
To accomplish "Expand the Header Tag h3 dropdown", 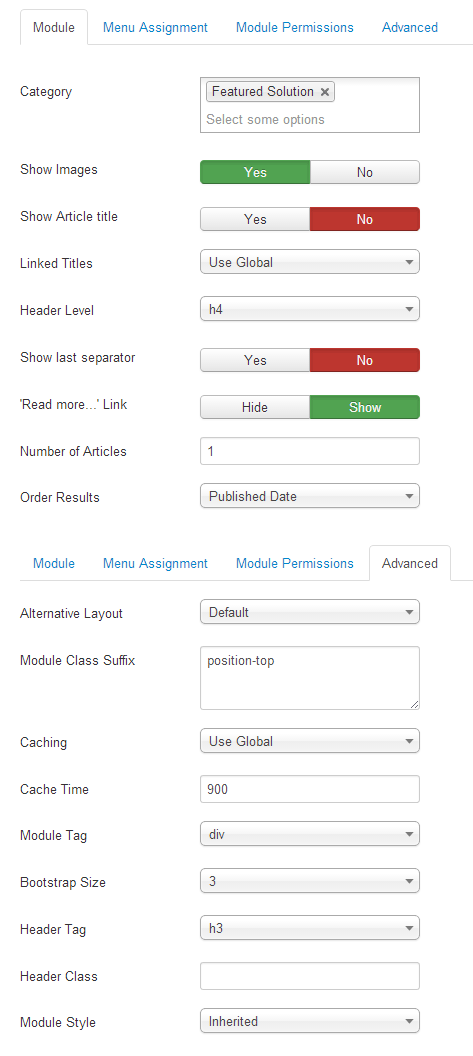I will point(310,928).
